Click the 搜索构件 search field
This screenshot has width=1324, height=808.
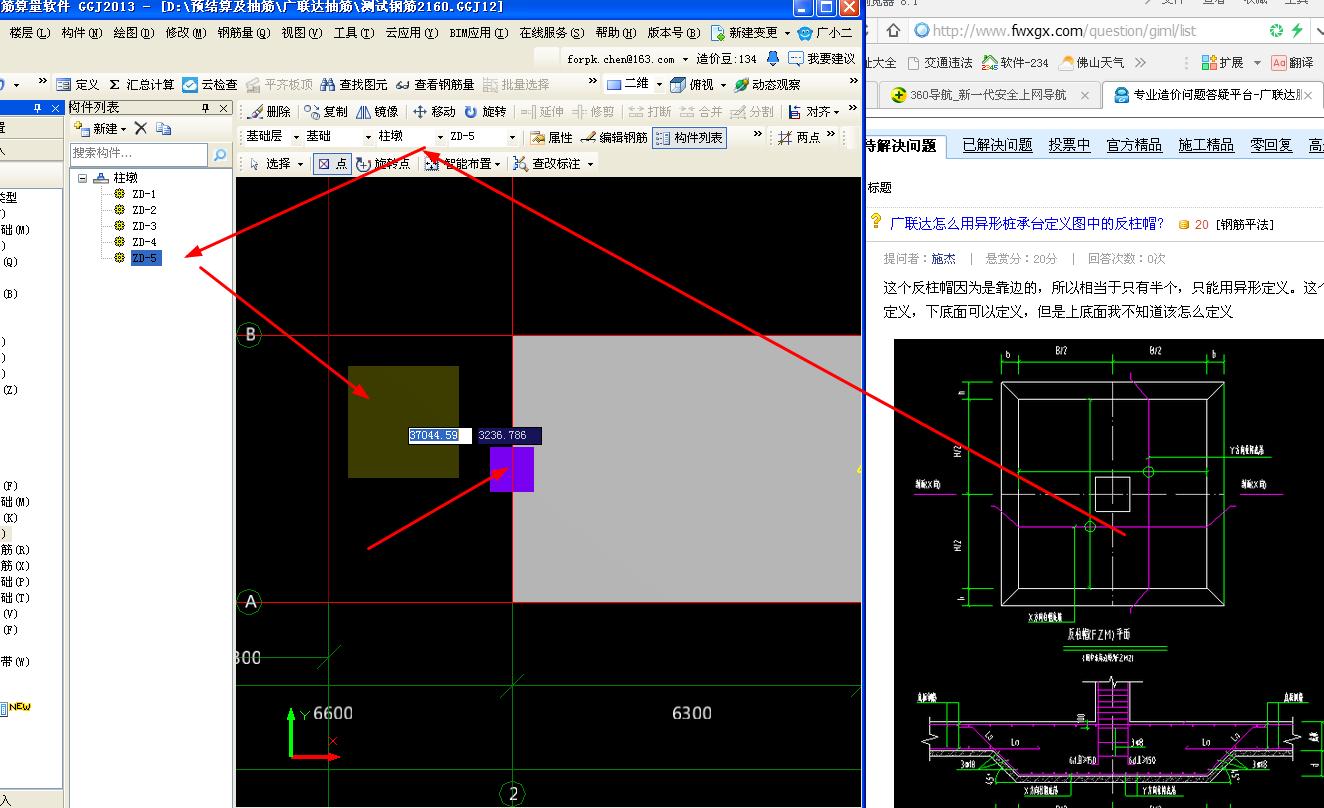click(139, 154)
